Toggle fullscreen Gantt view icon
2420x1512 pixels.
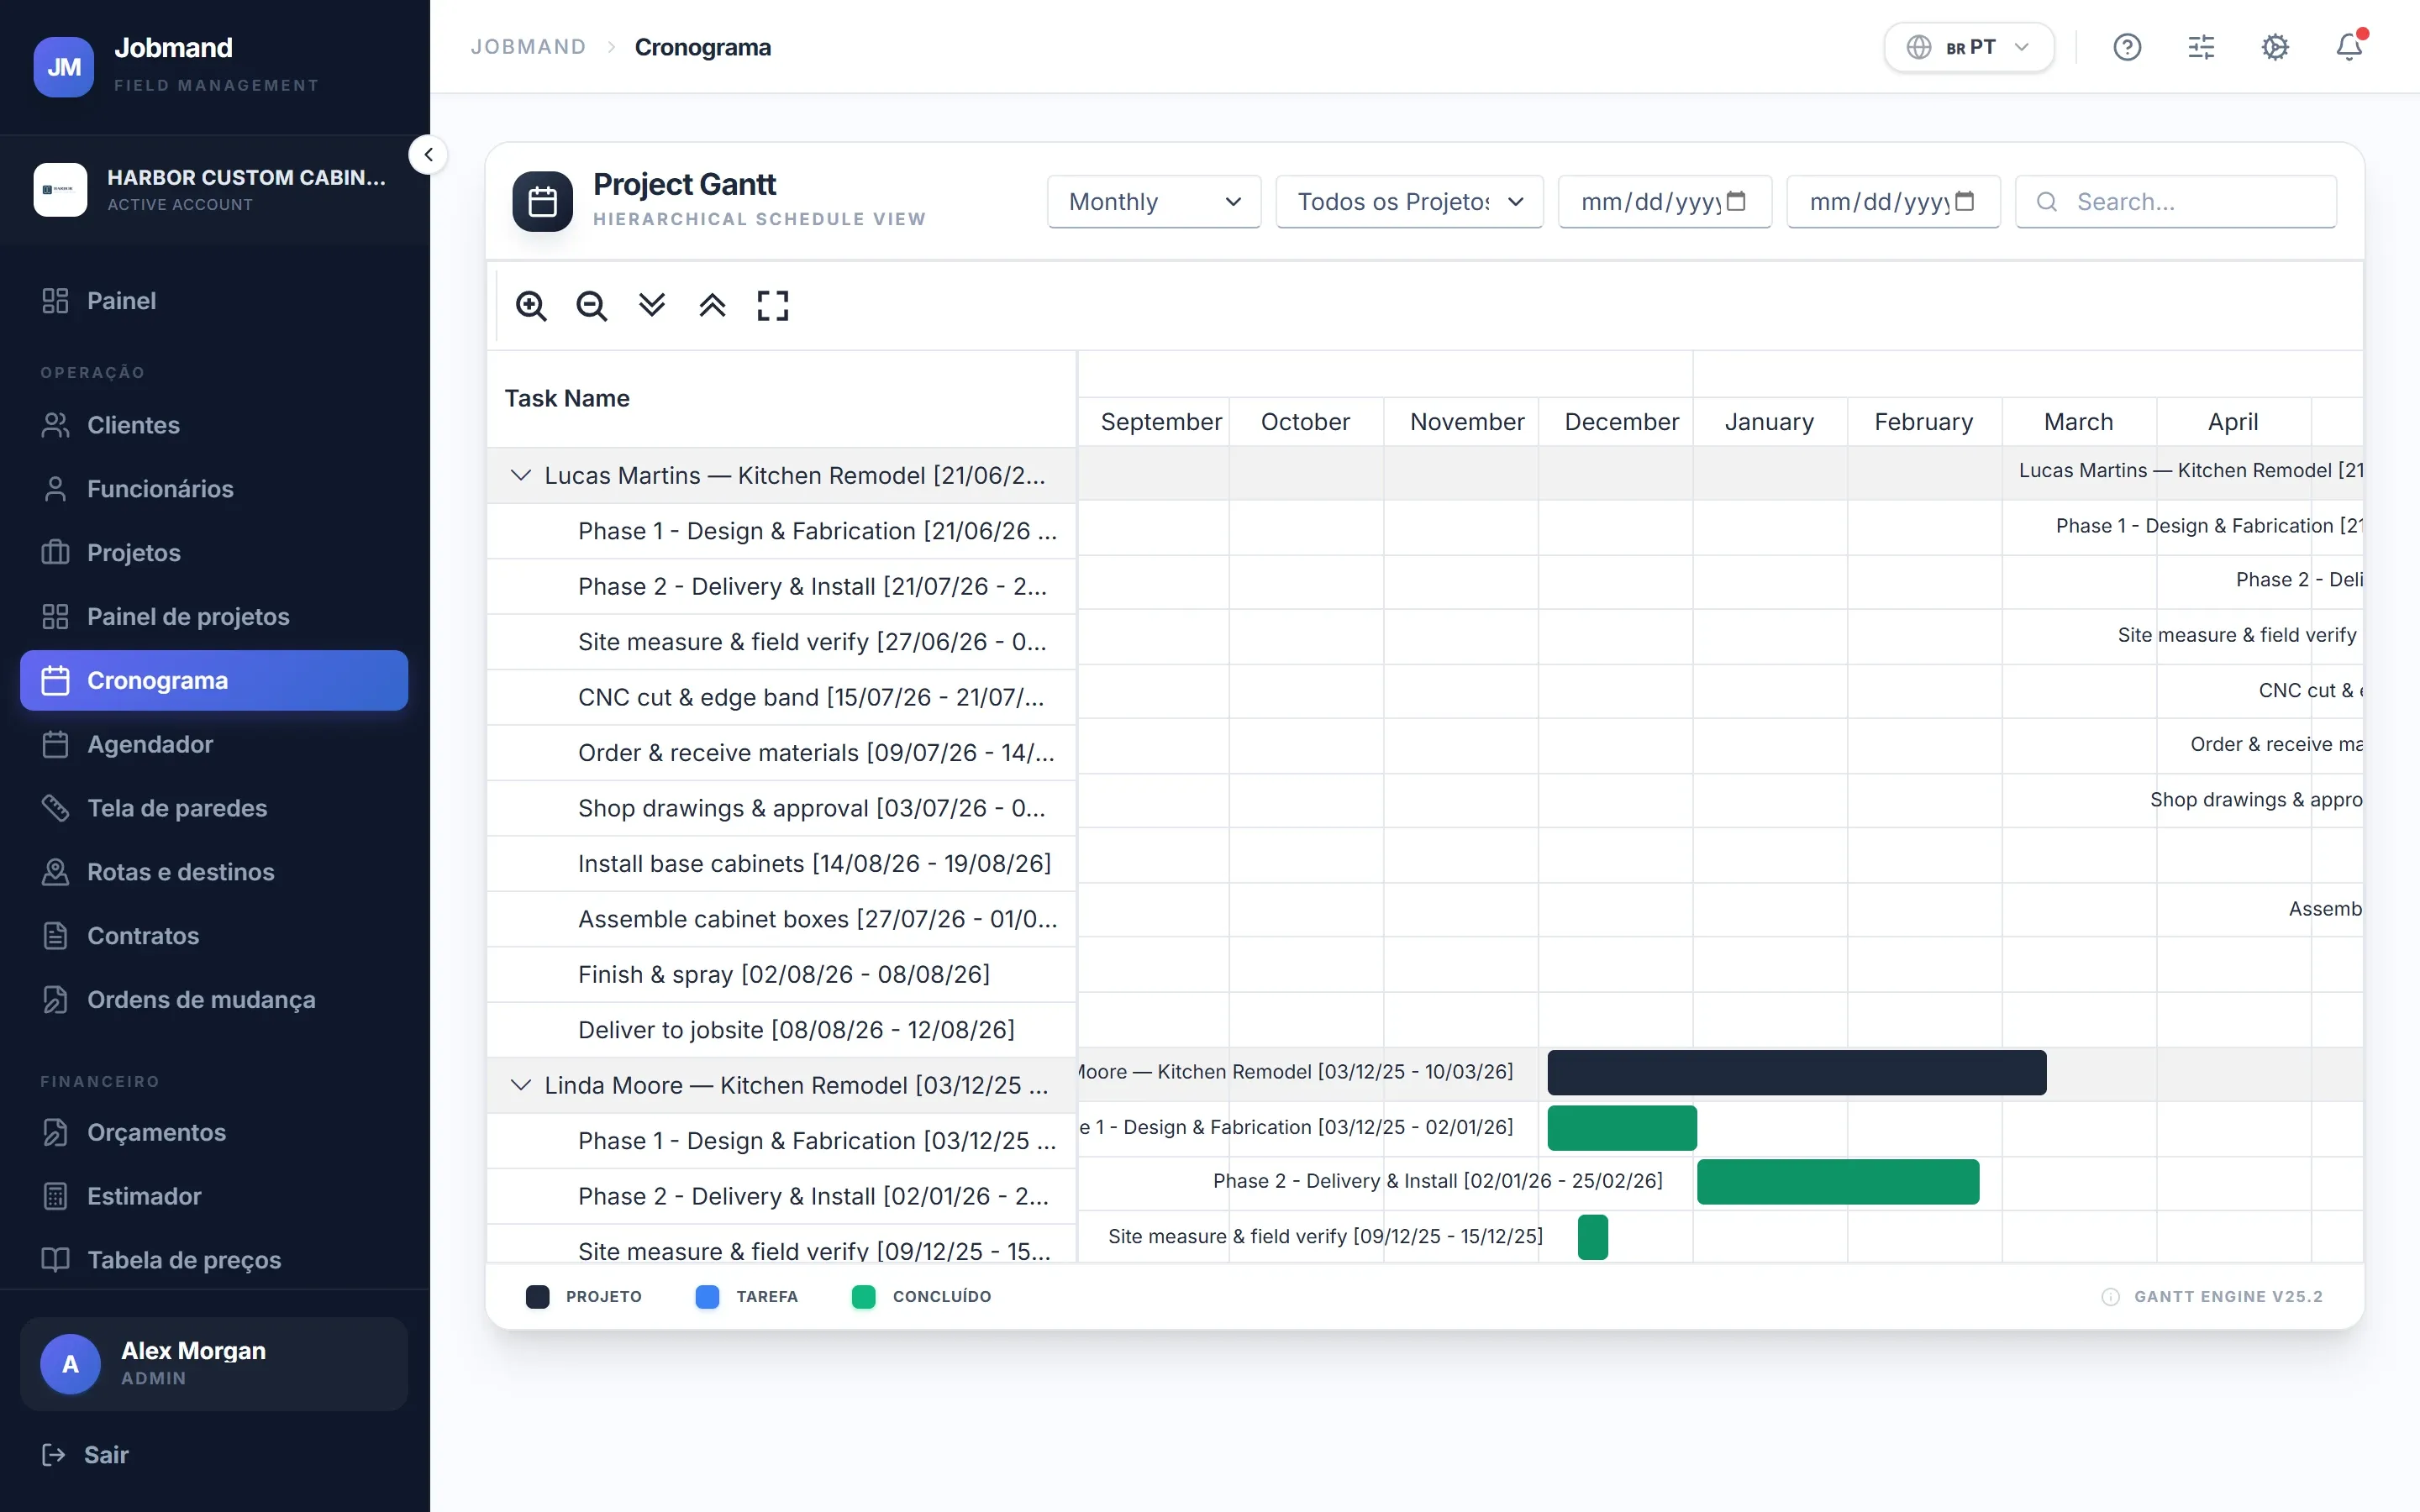point(773,306)
